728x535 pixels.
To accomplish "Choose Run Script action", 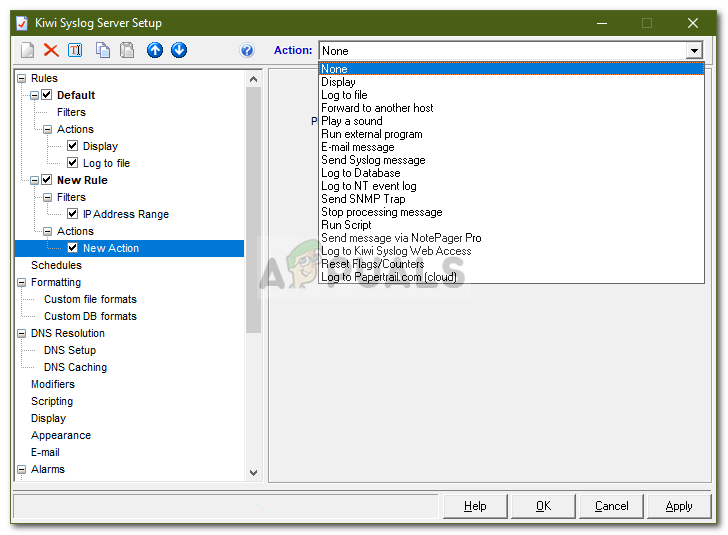I will [511, 225].
